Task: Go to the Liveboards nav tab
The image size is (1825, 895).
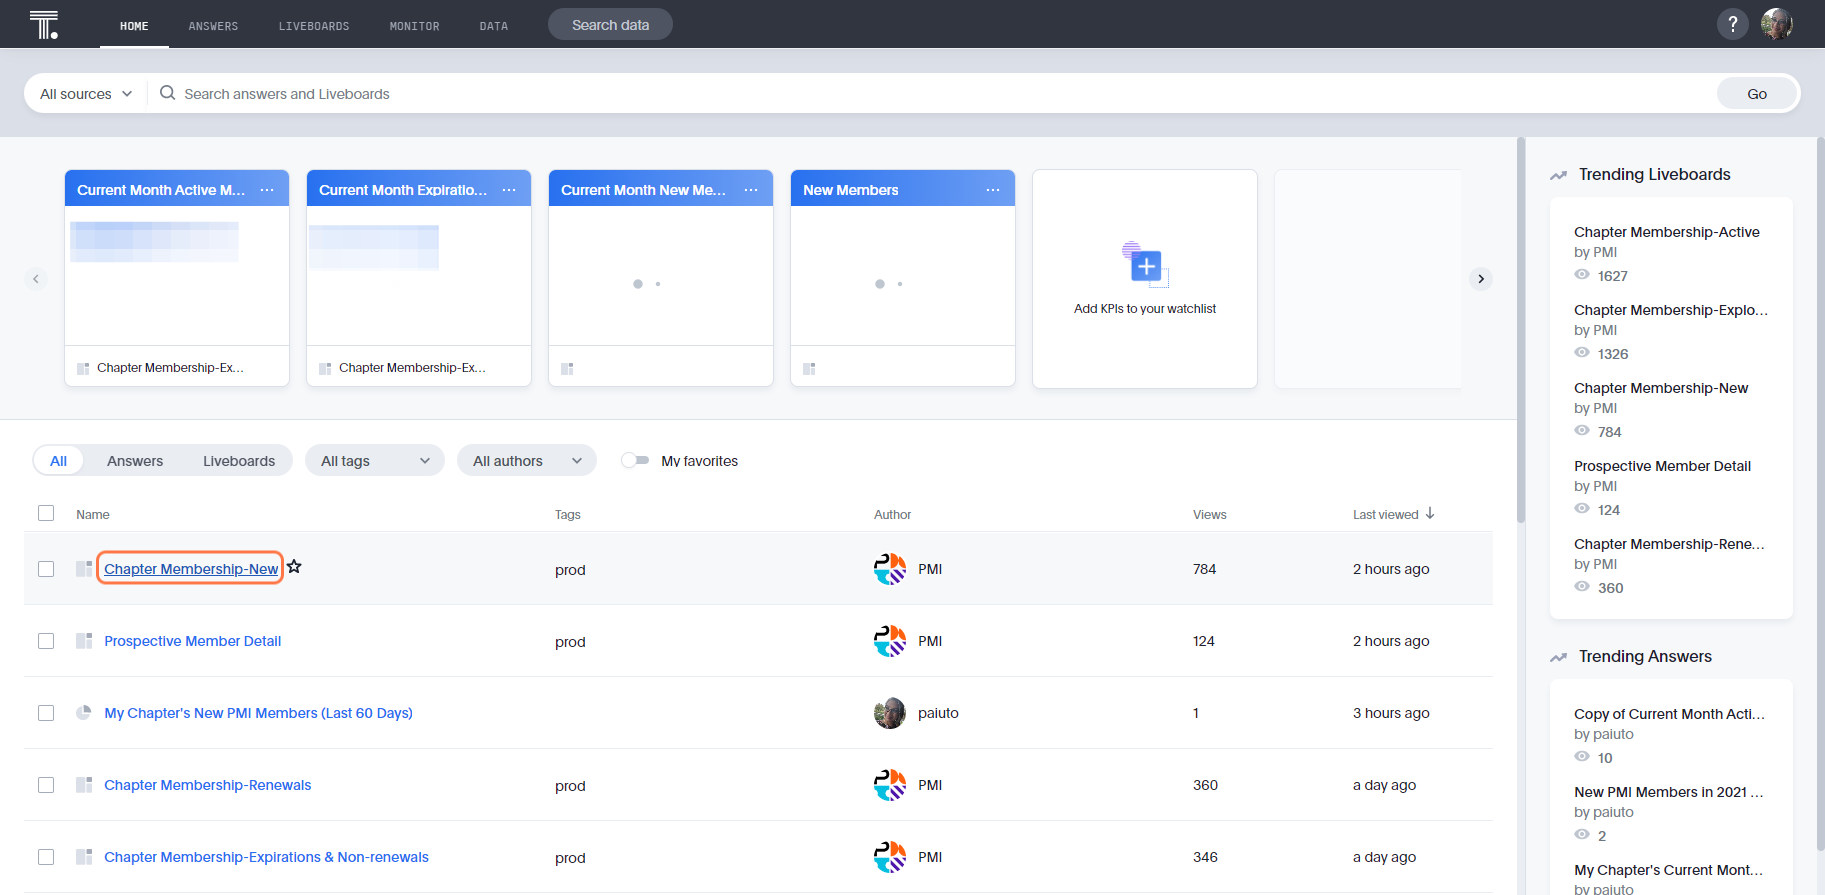Action: [x=314, y=26]
